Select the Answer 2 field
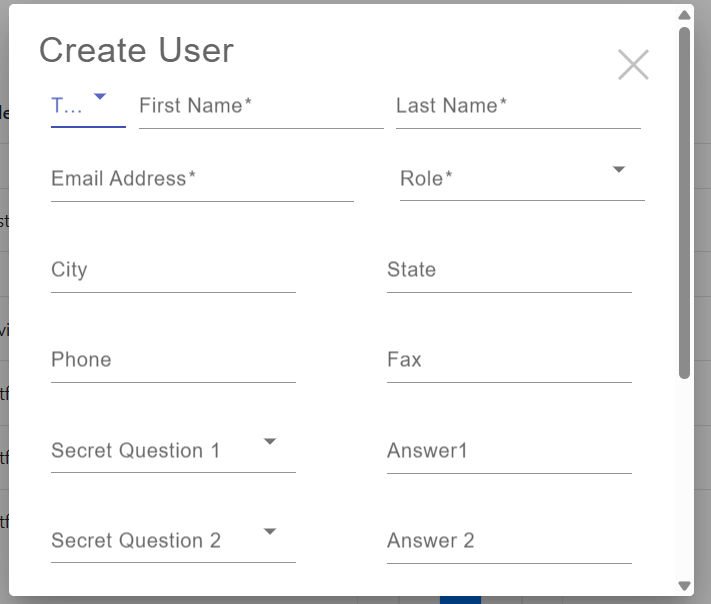Viewport: 711px width, 604px height. click(x=508, y=542)
